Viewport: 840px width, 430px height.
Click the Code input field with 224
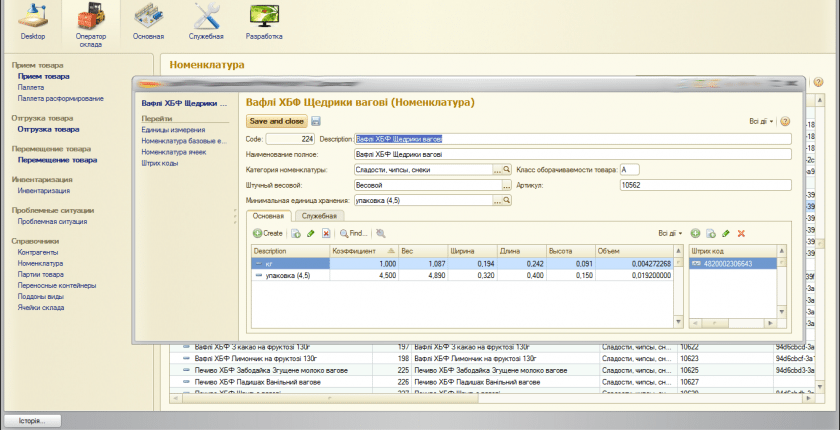pos(291,139)
